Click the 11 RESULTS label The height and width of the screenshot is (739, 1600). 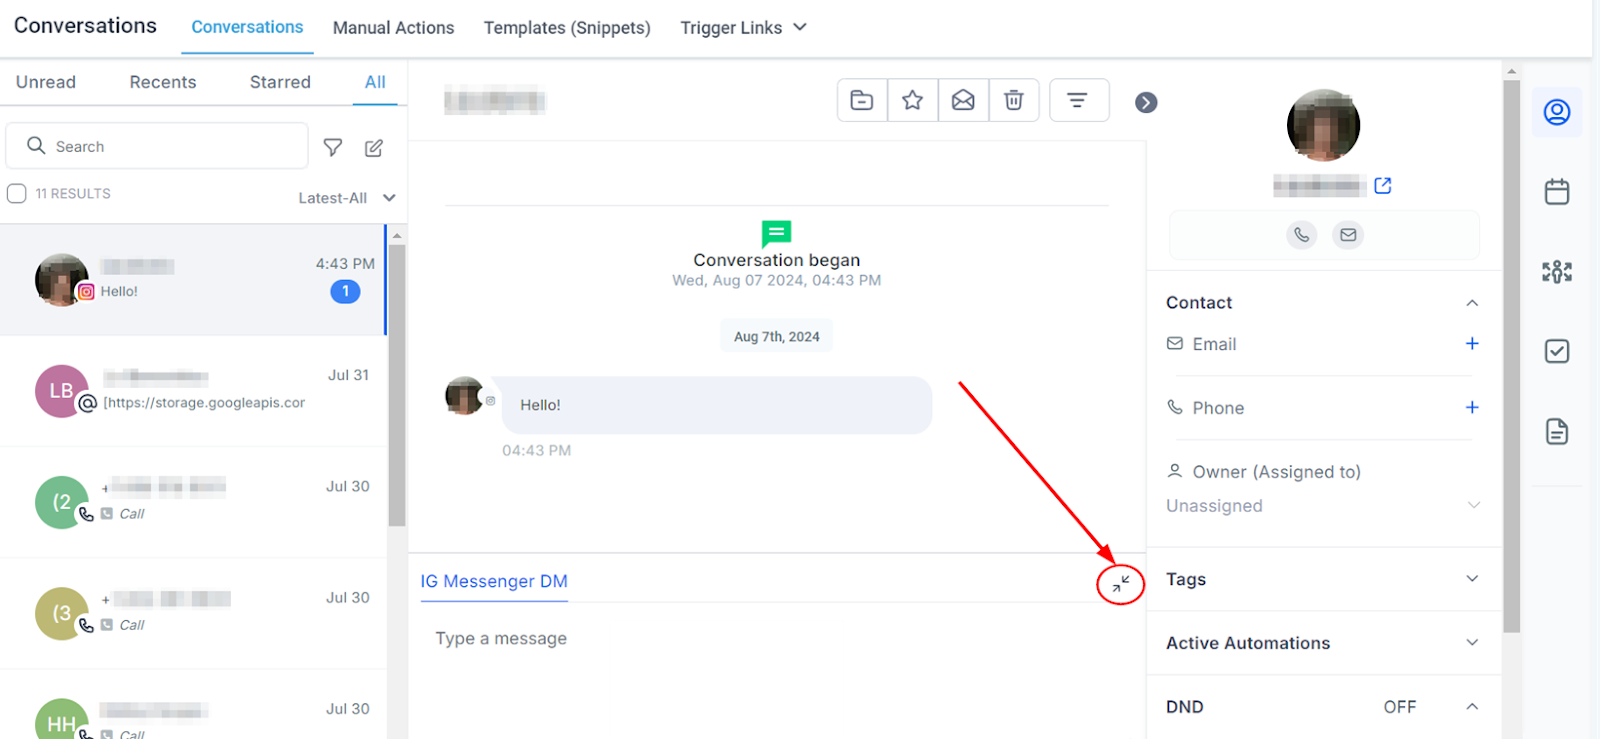tap(73, 194)
